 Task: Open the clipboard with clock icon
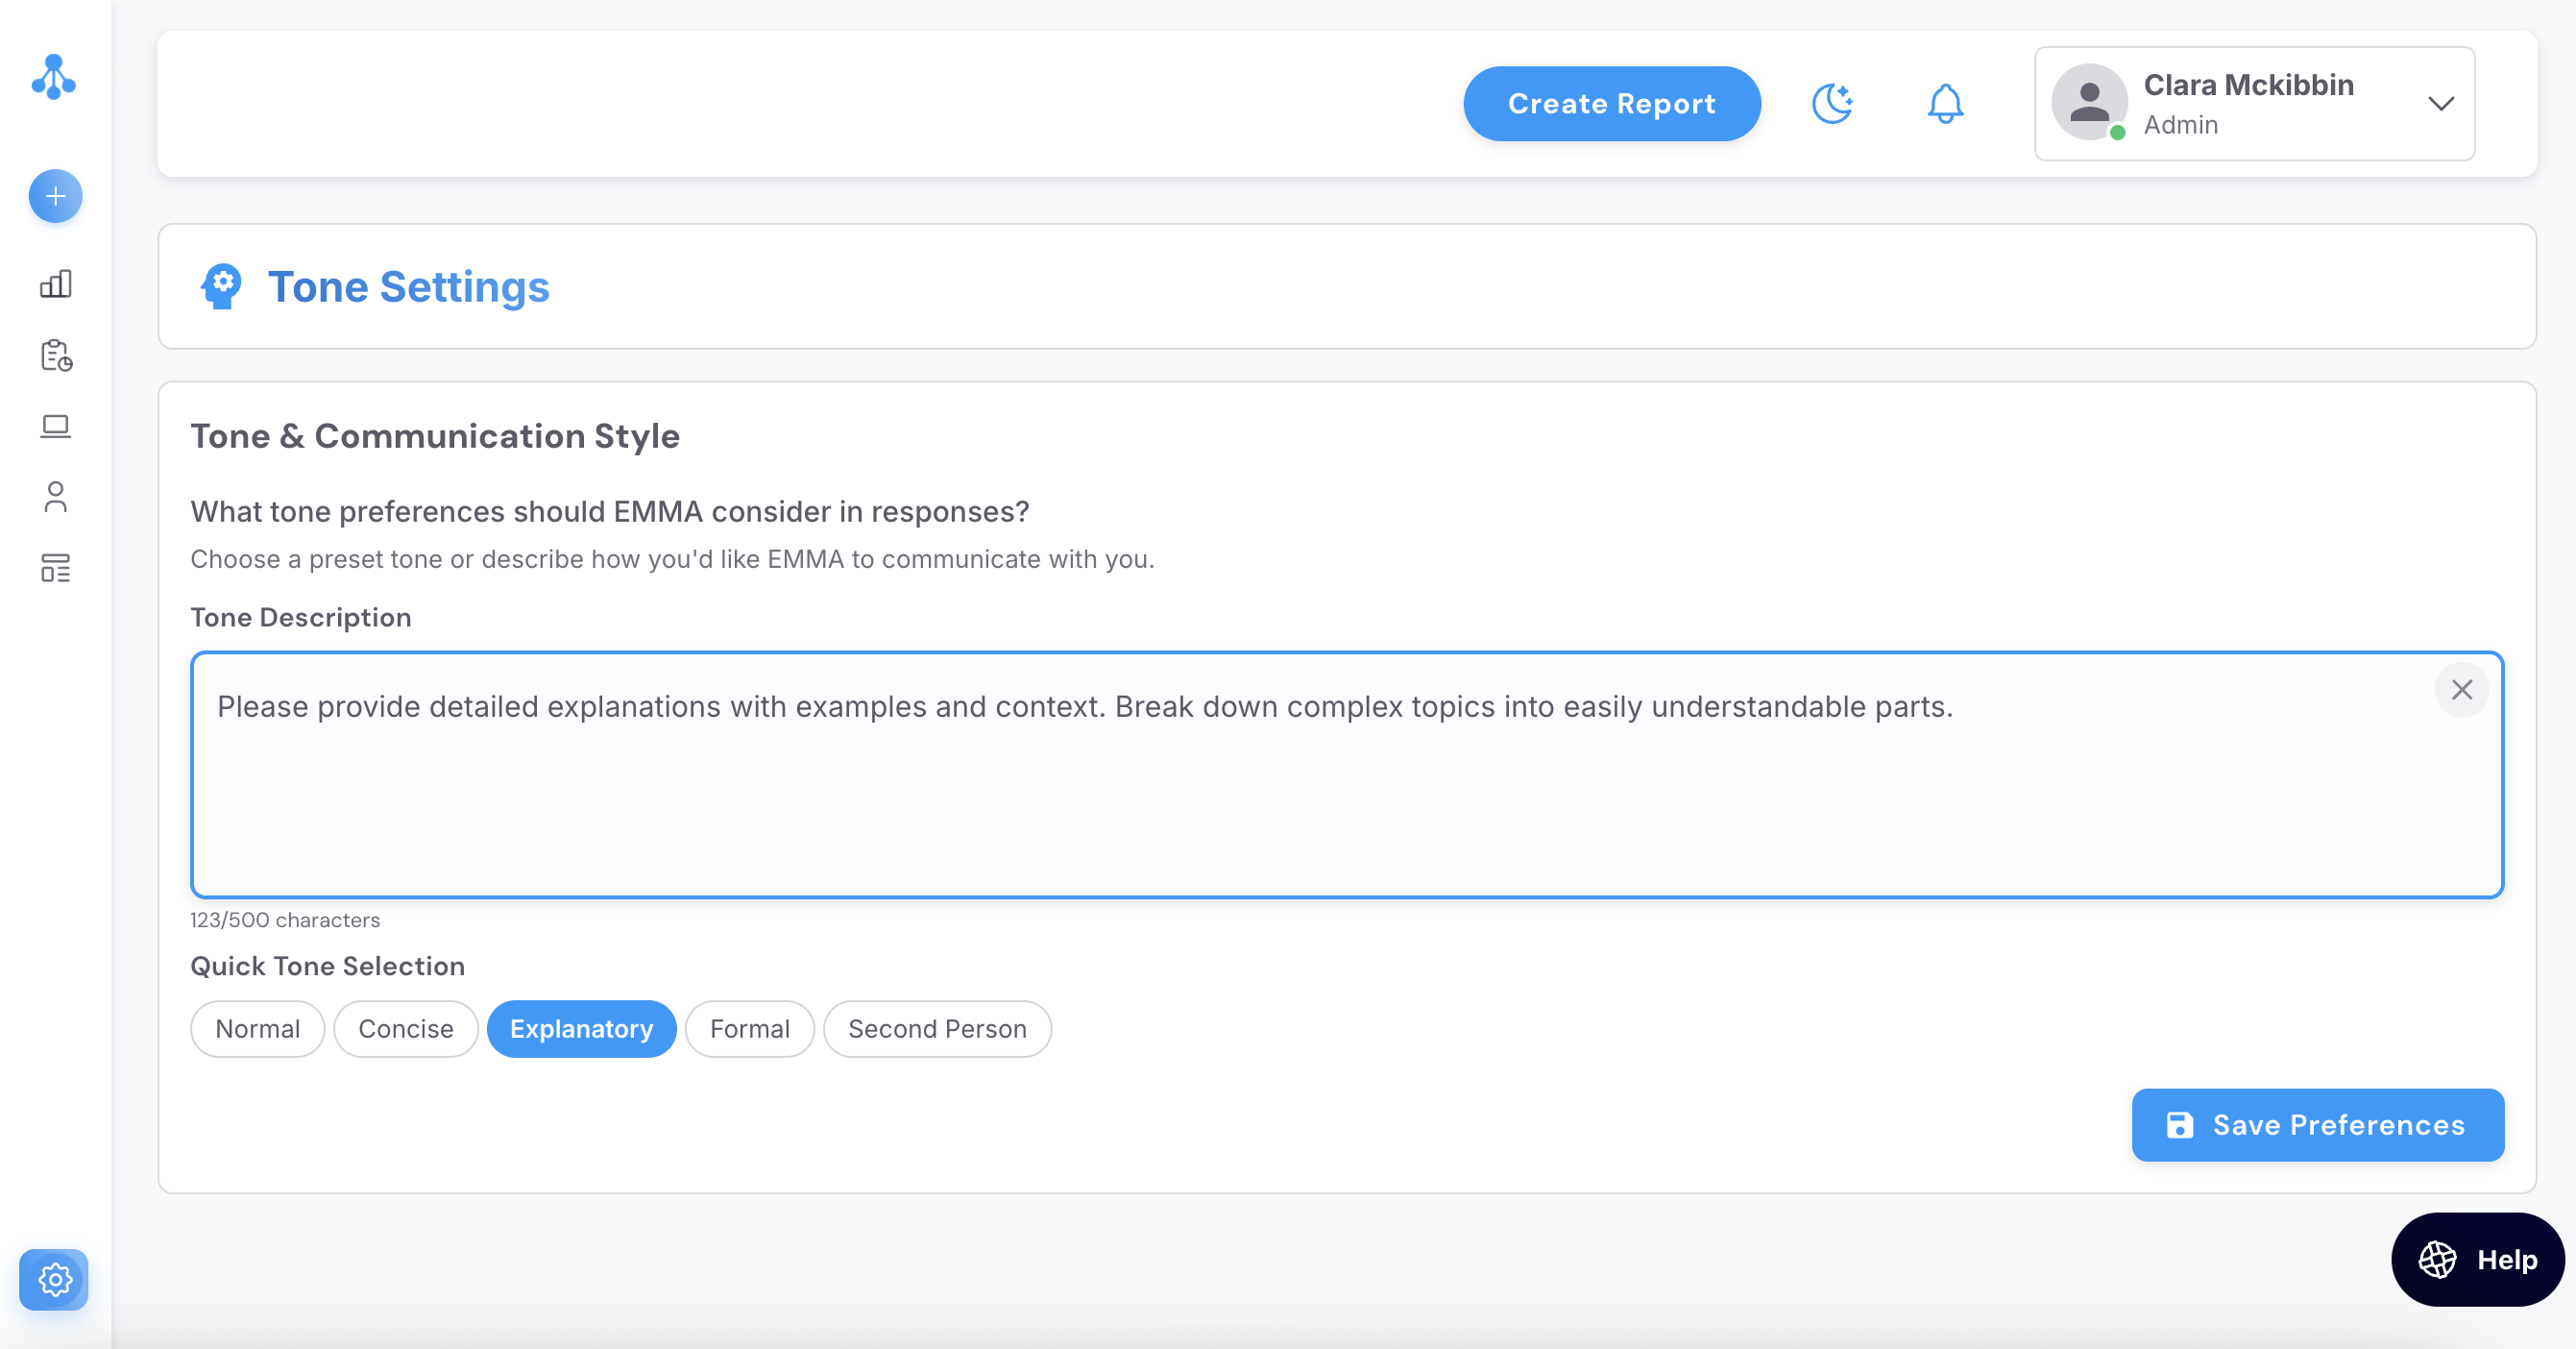(x=55, y=355)
